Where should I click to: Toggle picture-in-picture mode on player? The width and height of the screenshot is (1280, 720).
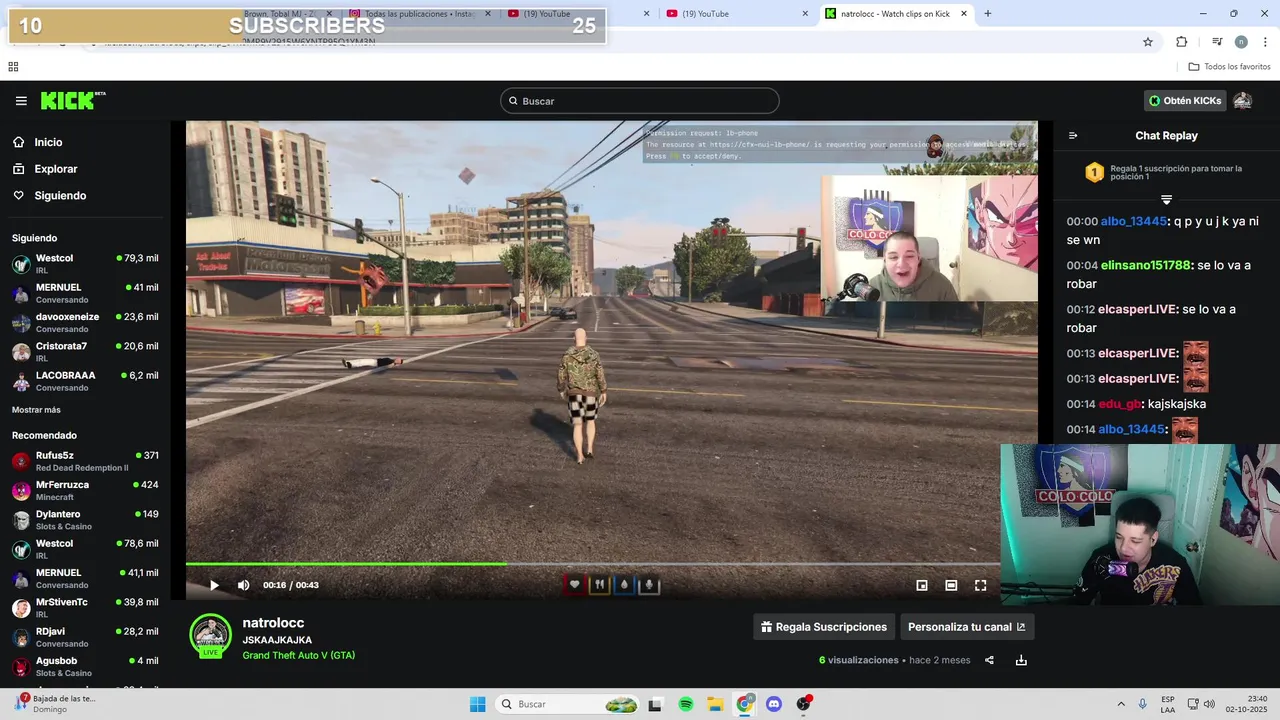(922, 585)
